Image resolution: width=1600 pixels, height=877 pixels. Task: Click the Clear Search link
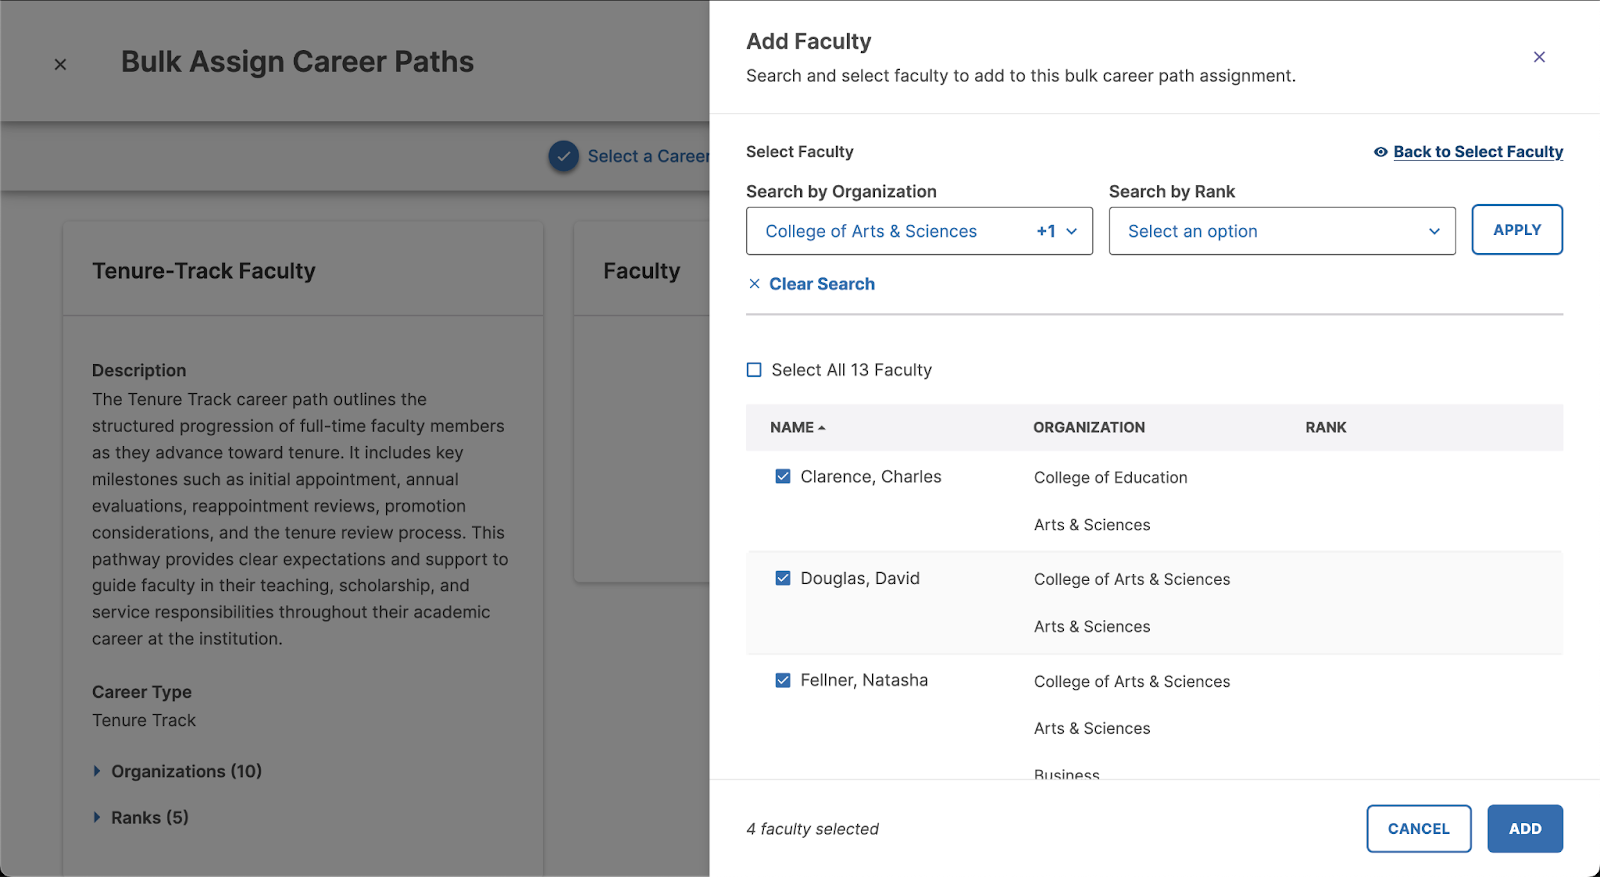822,284
